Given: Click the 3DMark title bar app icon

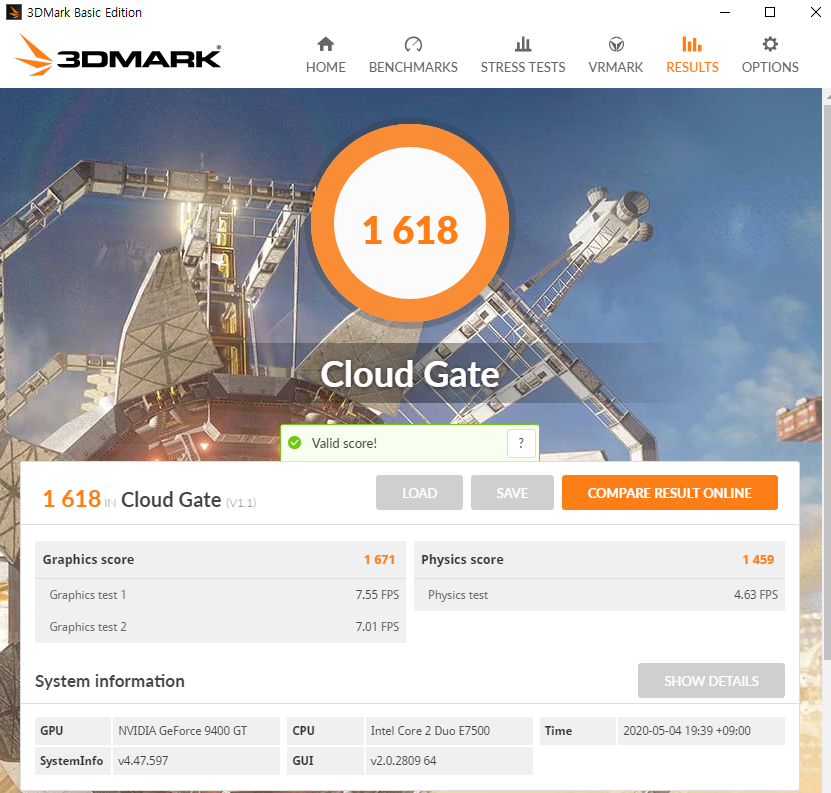Looking at the screenshot, I should point(14,12).
